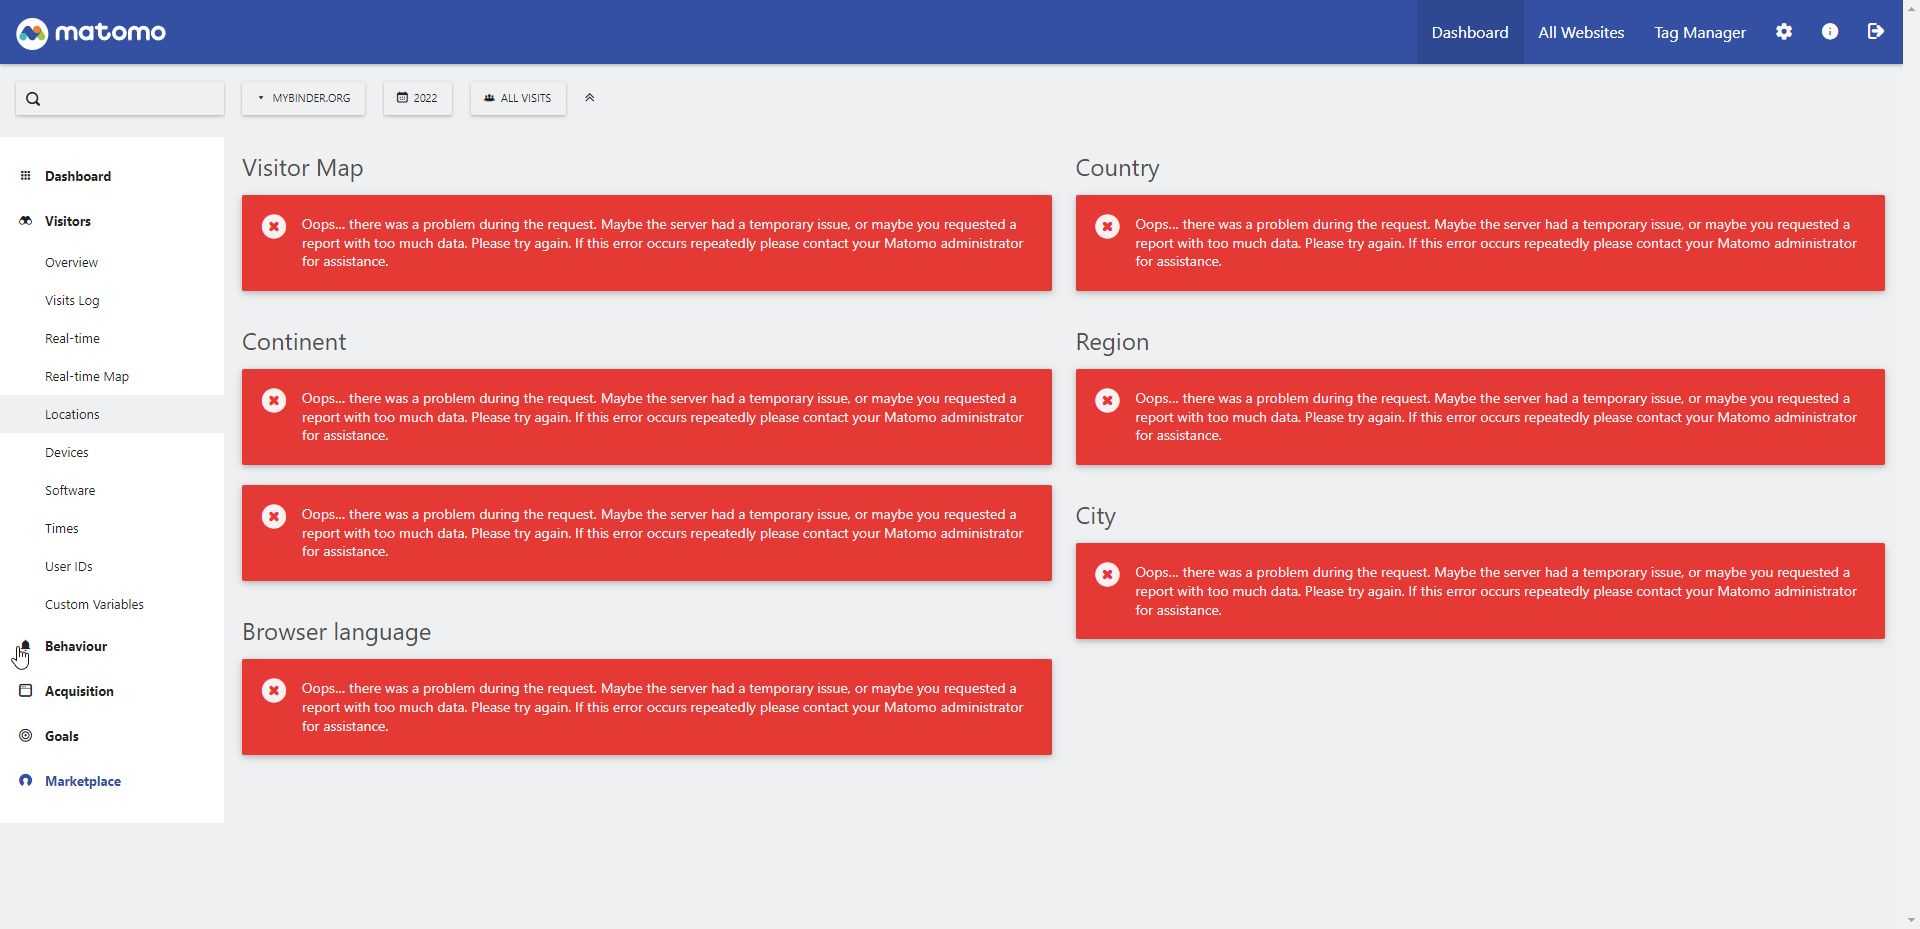Screen dimensions: 1920x929
Task: Click the Region heading
Action: (1112, 342)
